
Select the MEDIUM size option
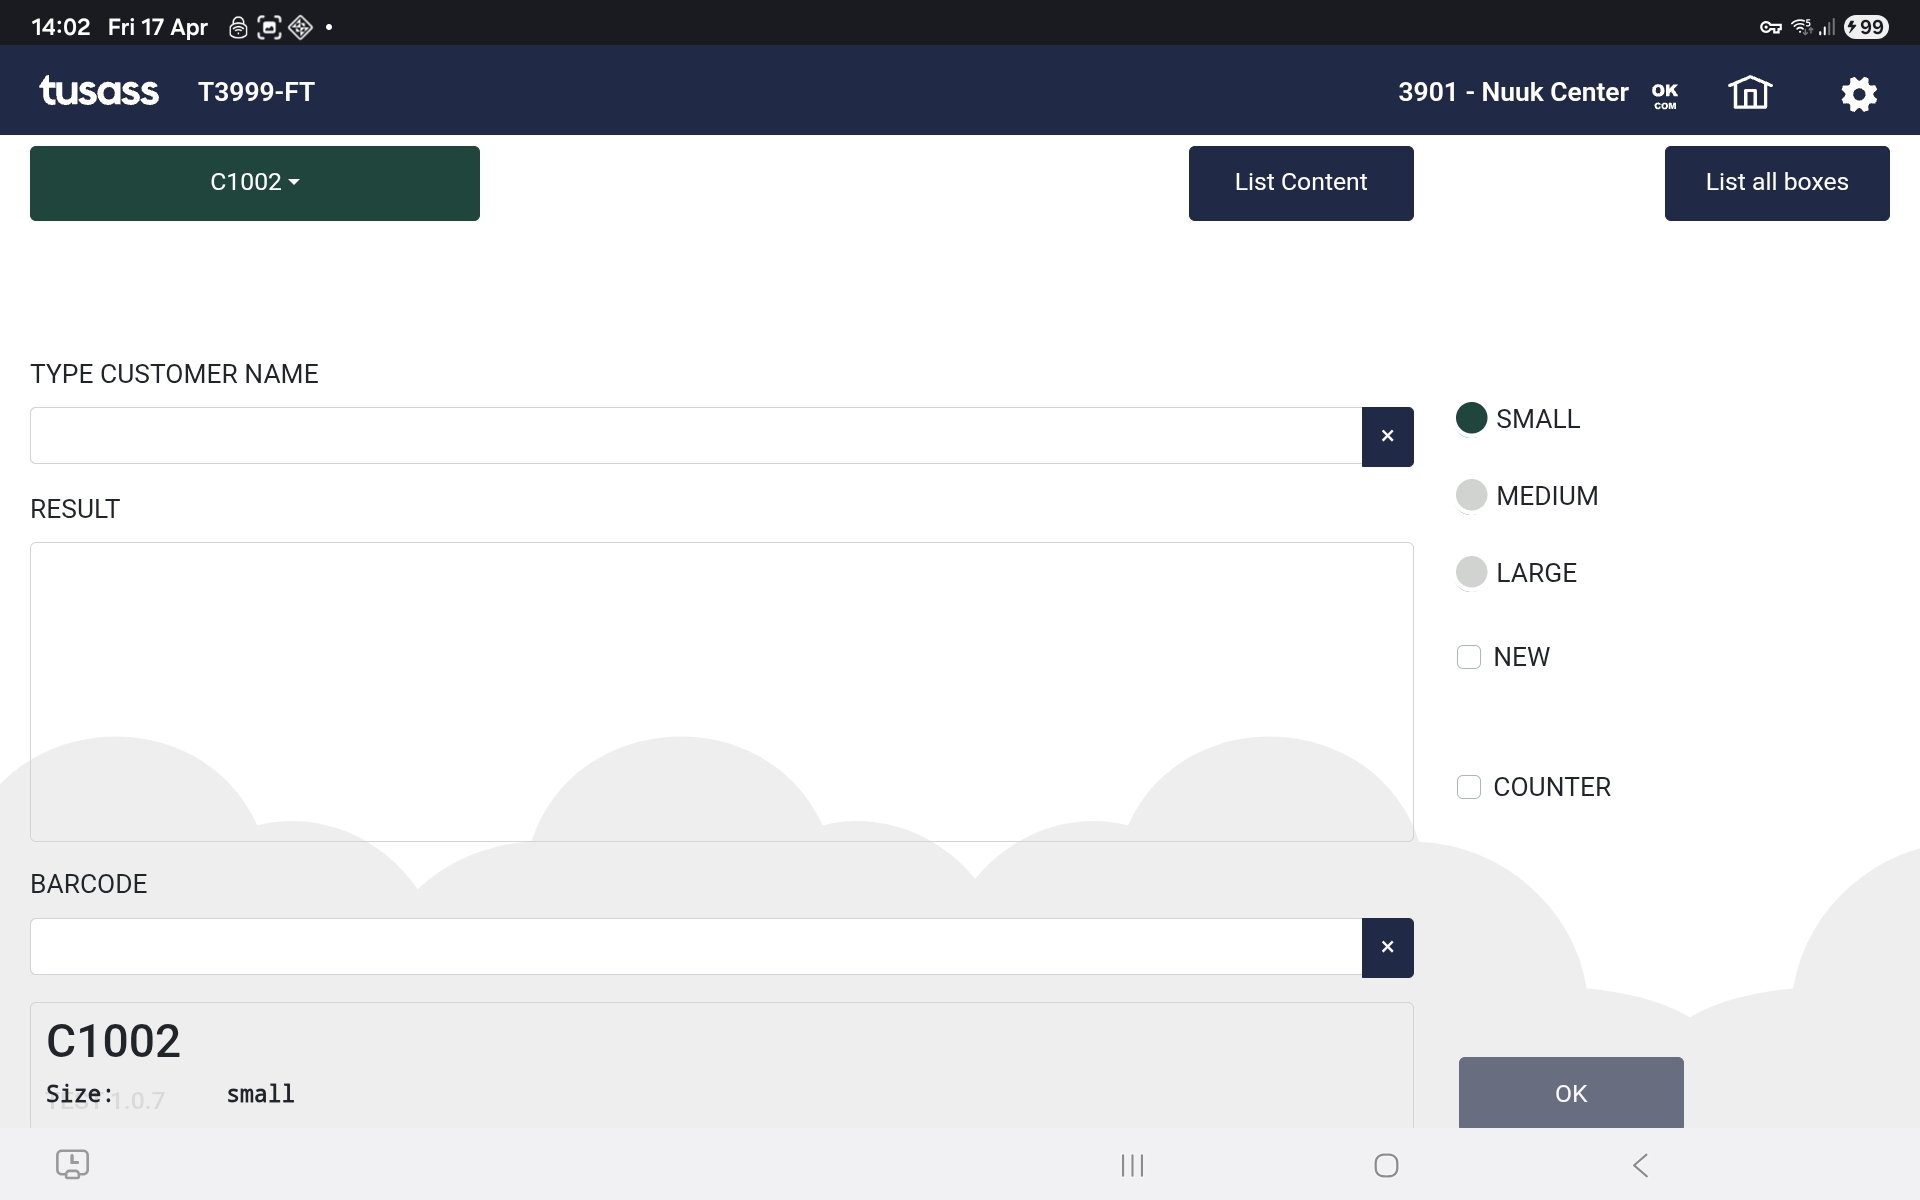(1470, 495)
